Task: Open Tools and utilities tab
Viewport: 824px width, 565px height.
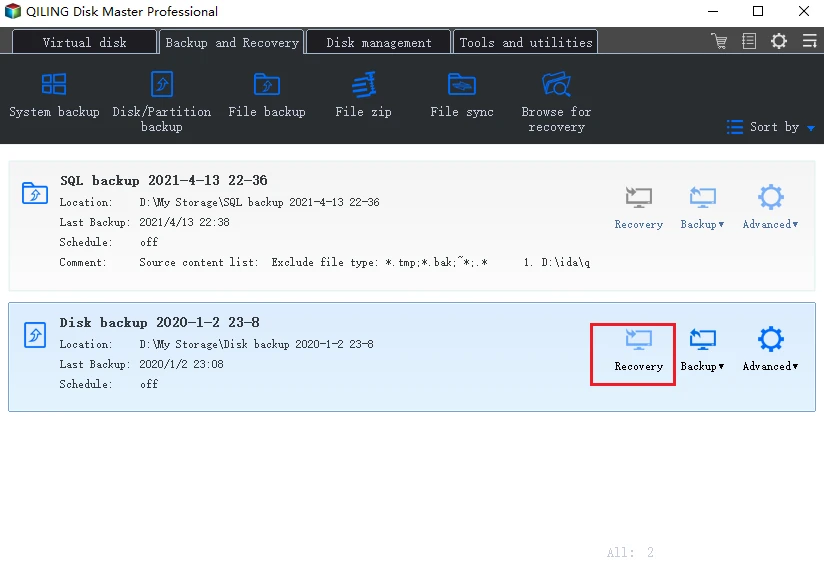Action: point(526,42)
